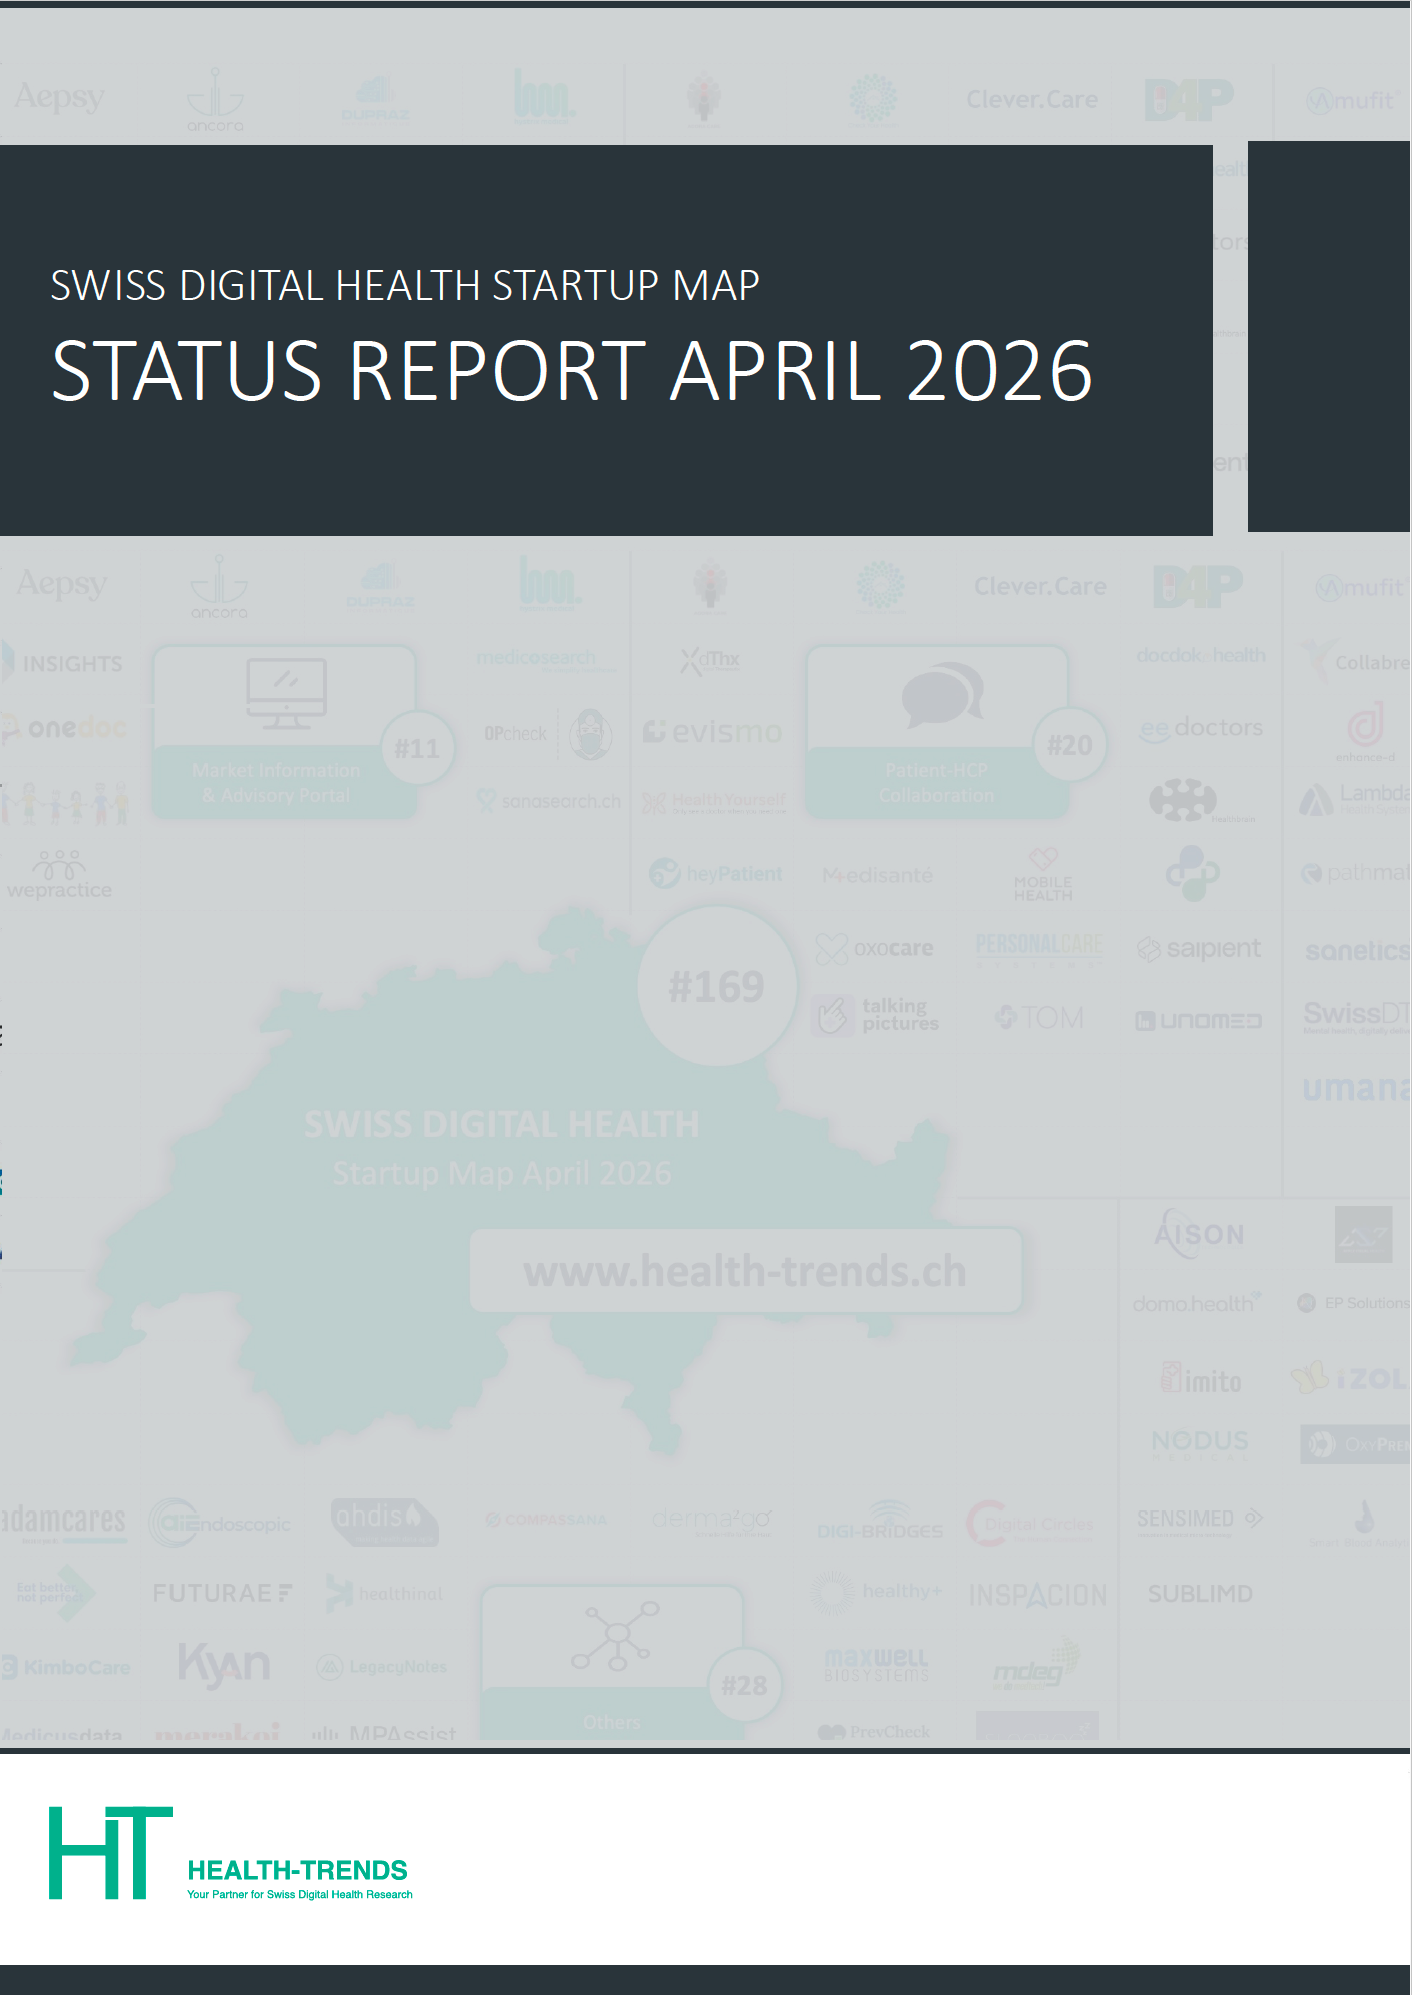
Task: Click the evismo logo
Action: coord(713,732)
